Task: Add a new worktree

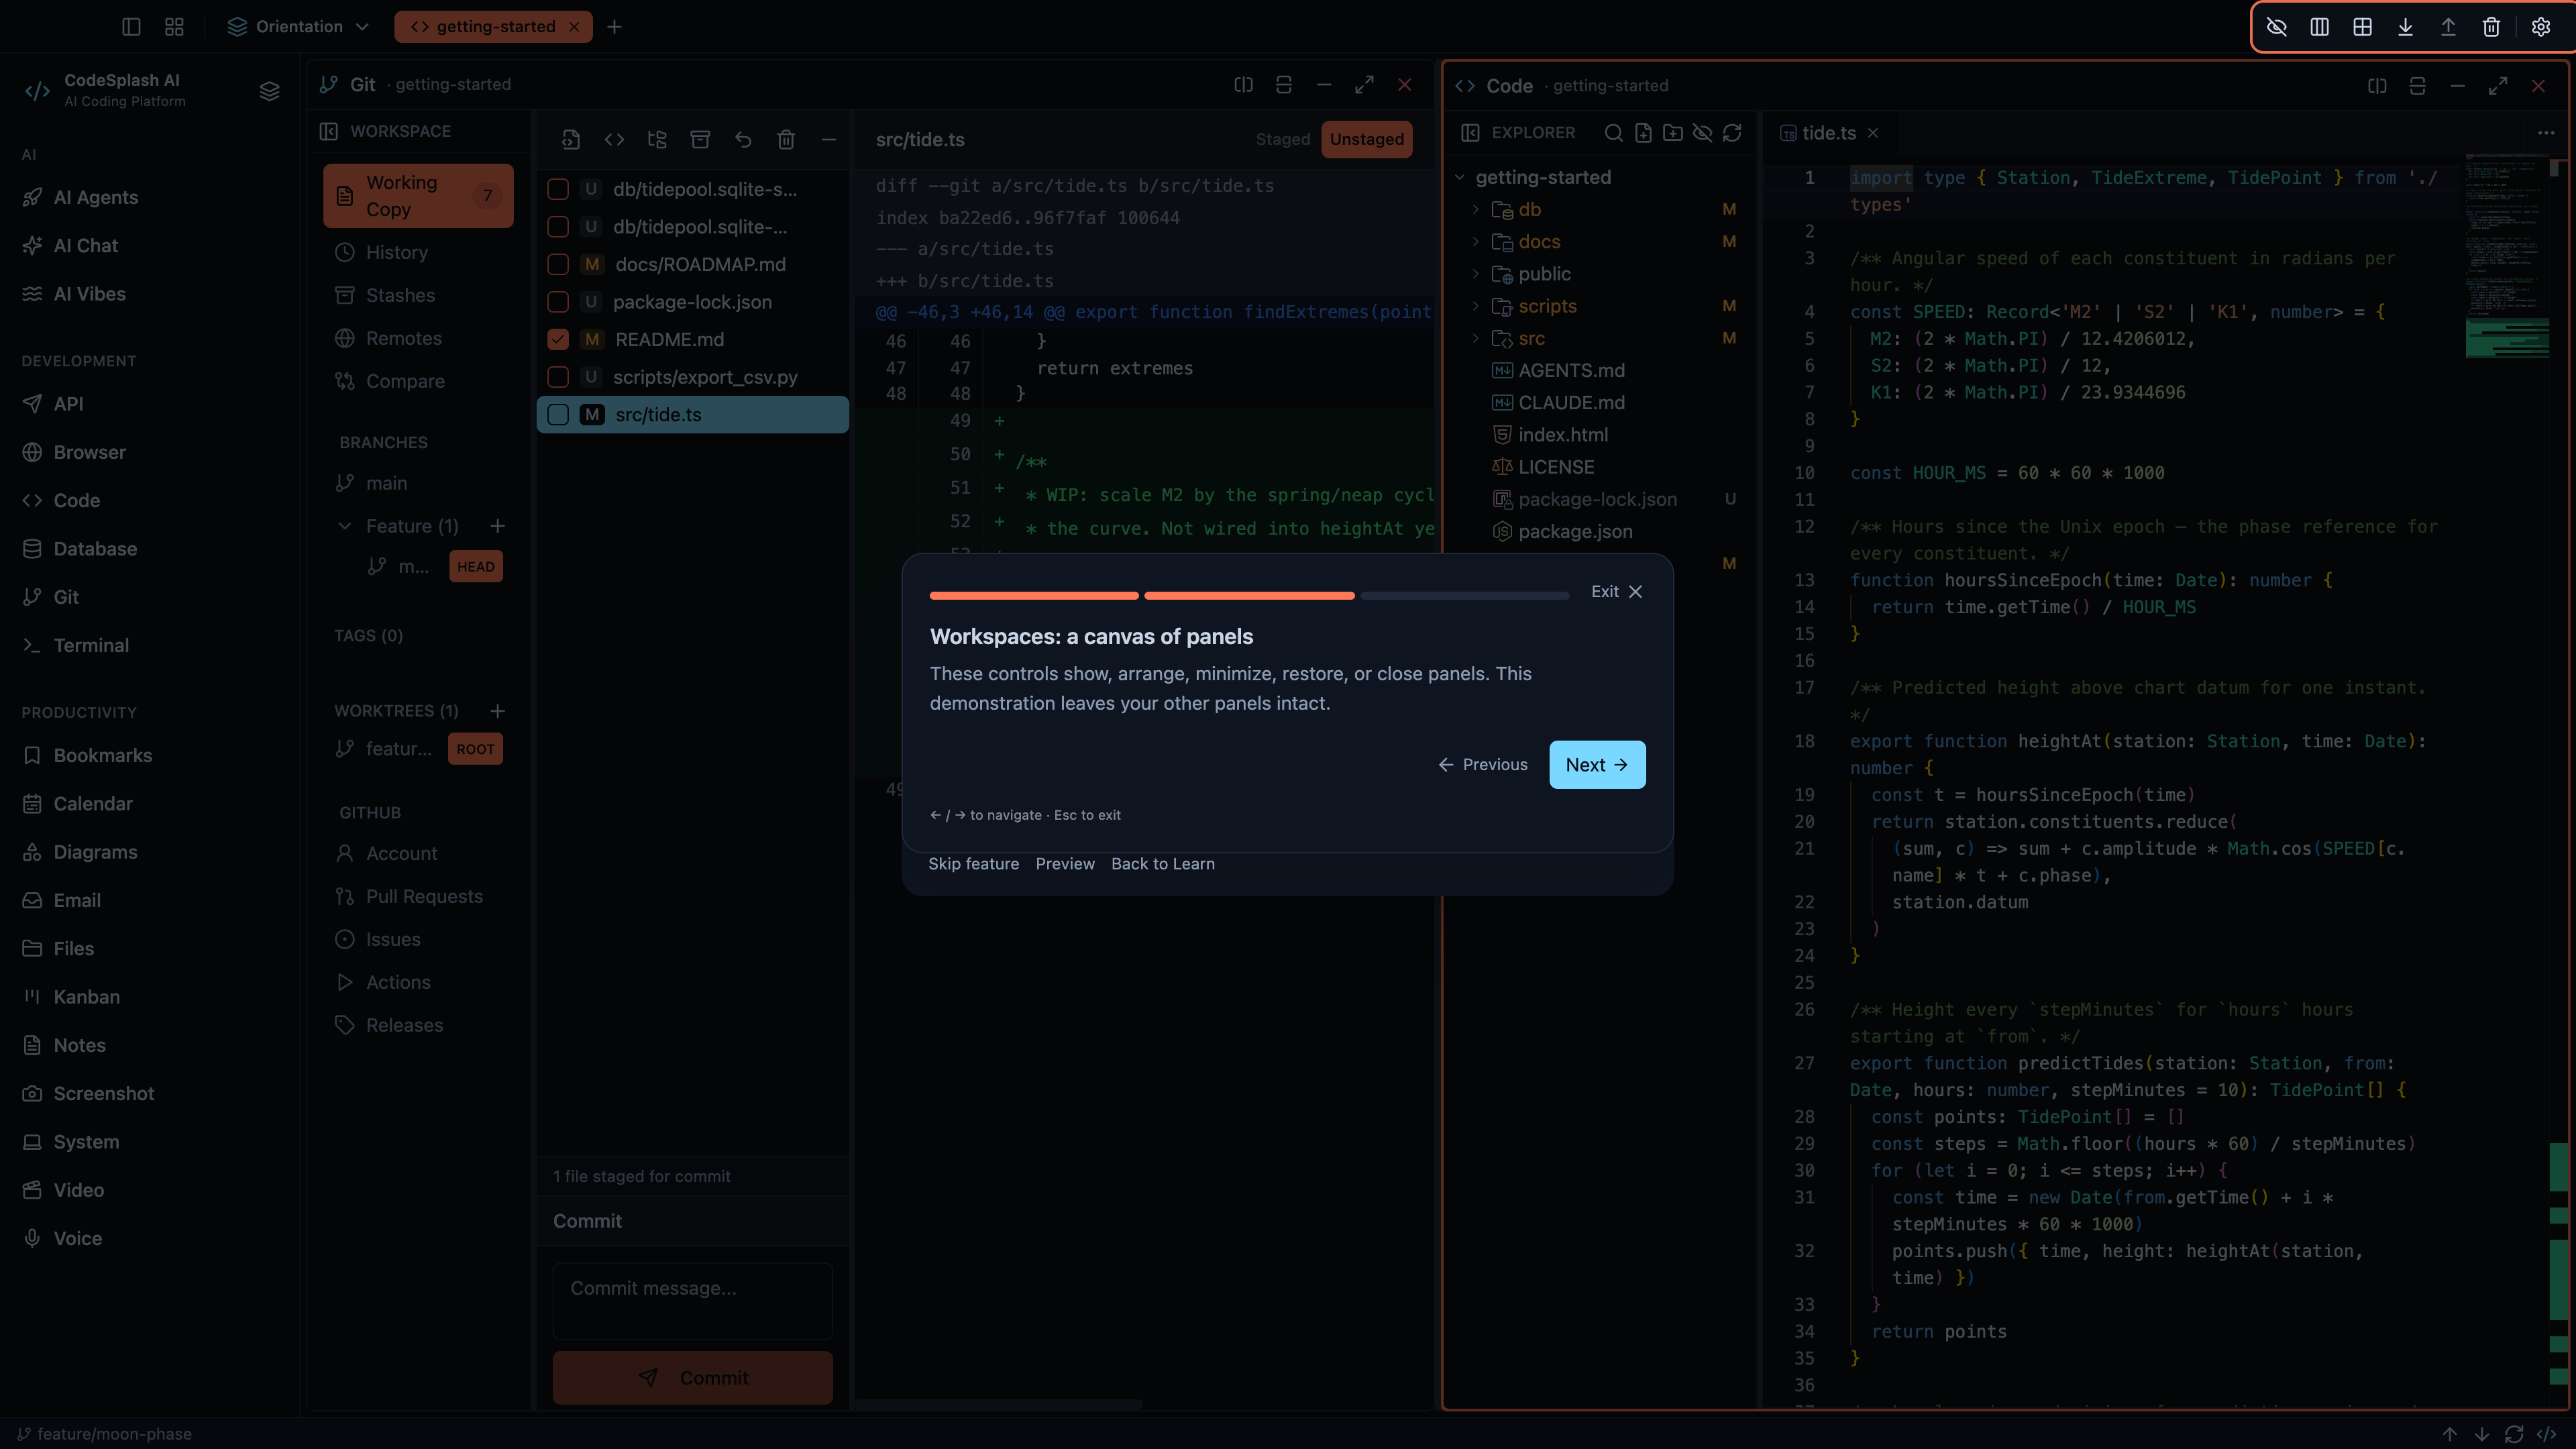Action: tap(497, 711)
